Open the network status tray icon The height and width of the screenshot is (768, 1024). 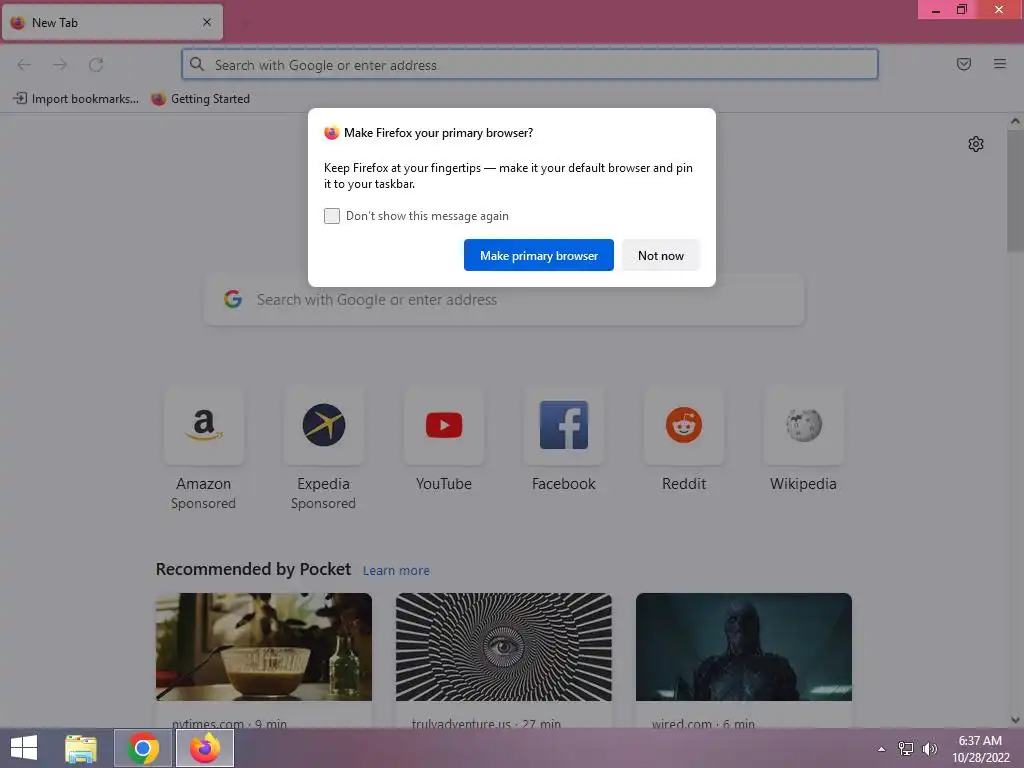905,749
